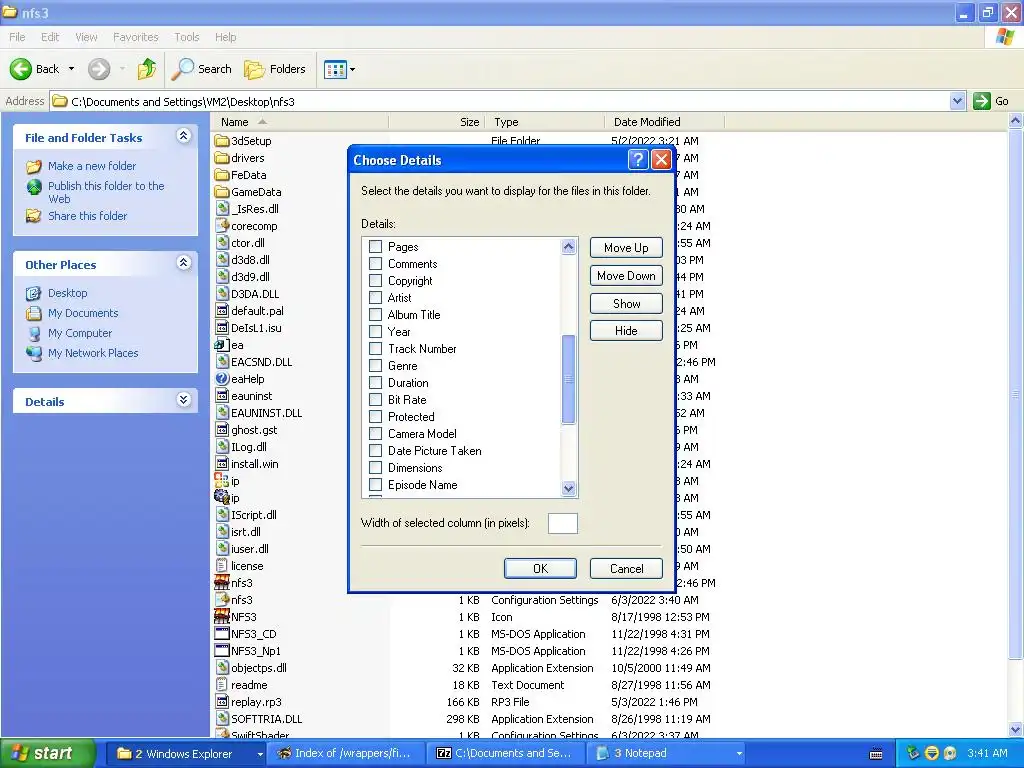Click the Make a new folder icon
The height and width of the screenshot is (768, 1024).
tap(34, 167)
